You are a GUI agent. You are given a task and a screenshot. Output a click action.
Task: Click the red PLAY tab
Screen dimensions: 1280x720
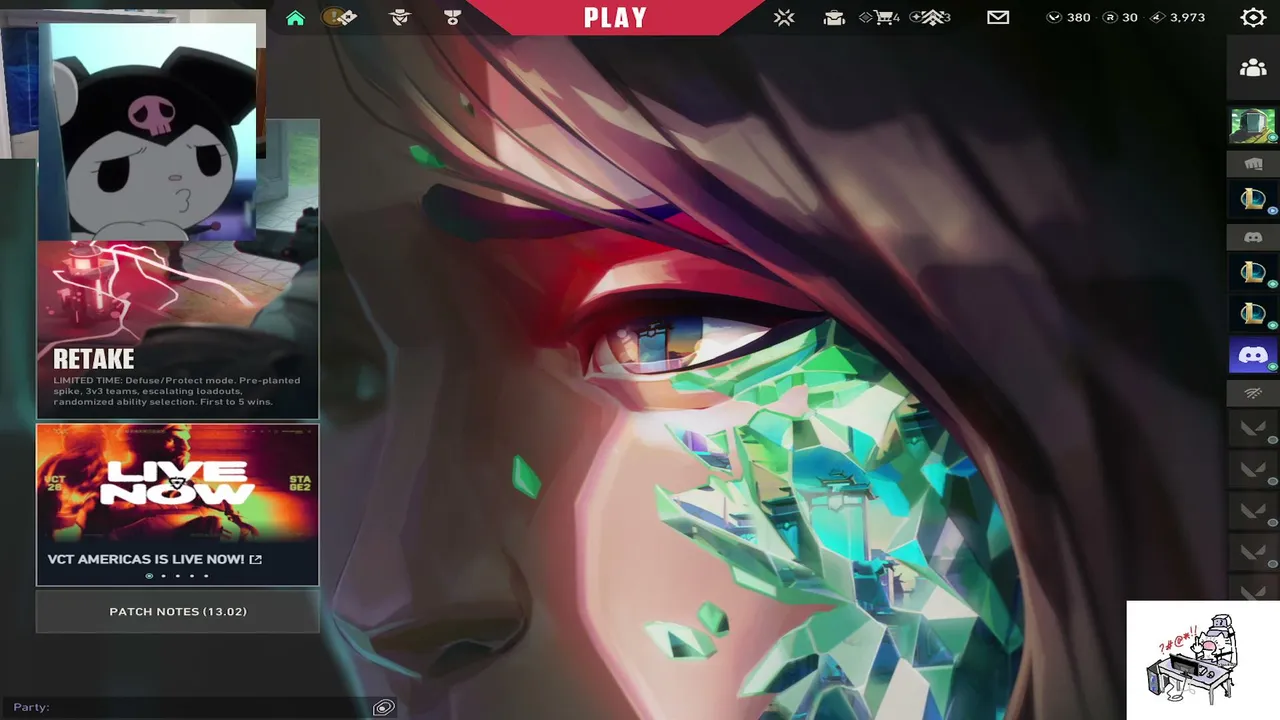pos(615,17)
